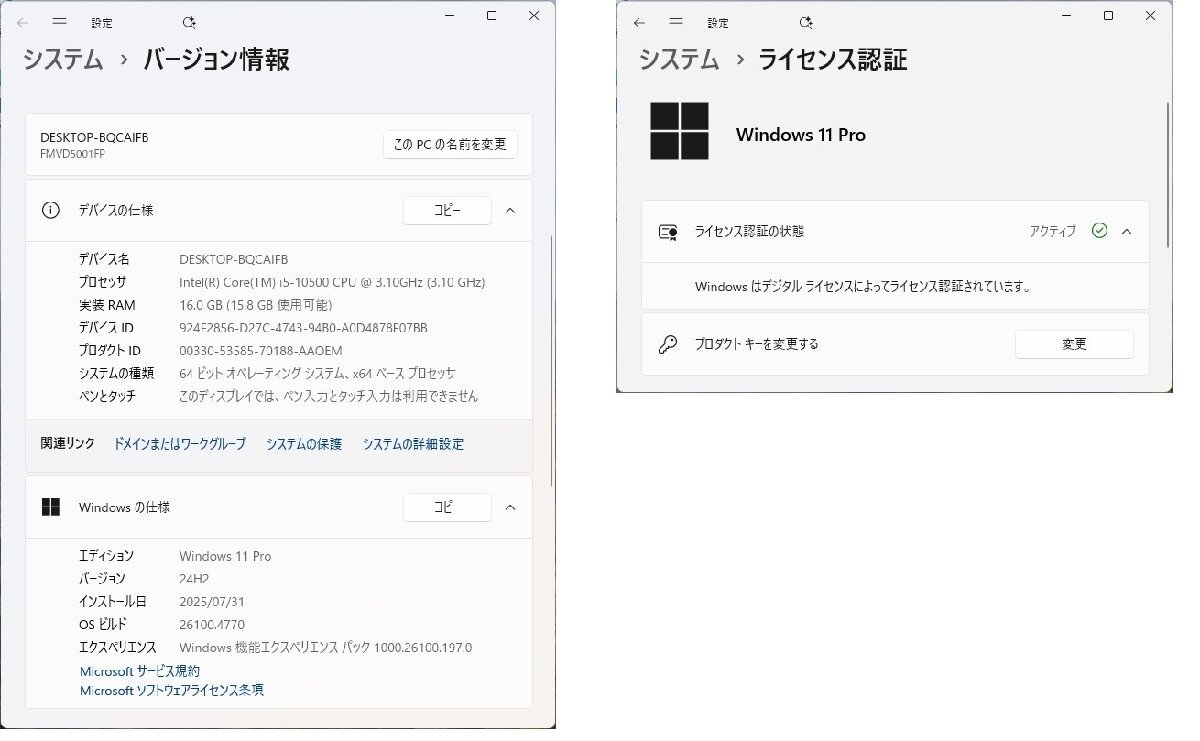This screenshot has height=741, width=1200.
Task: Select the デバイス ID value
Action: coord(304,328)
